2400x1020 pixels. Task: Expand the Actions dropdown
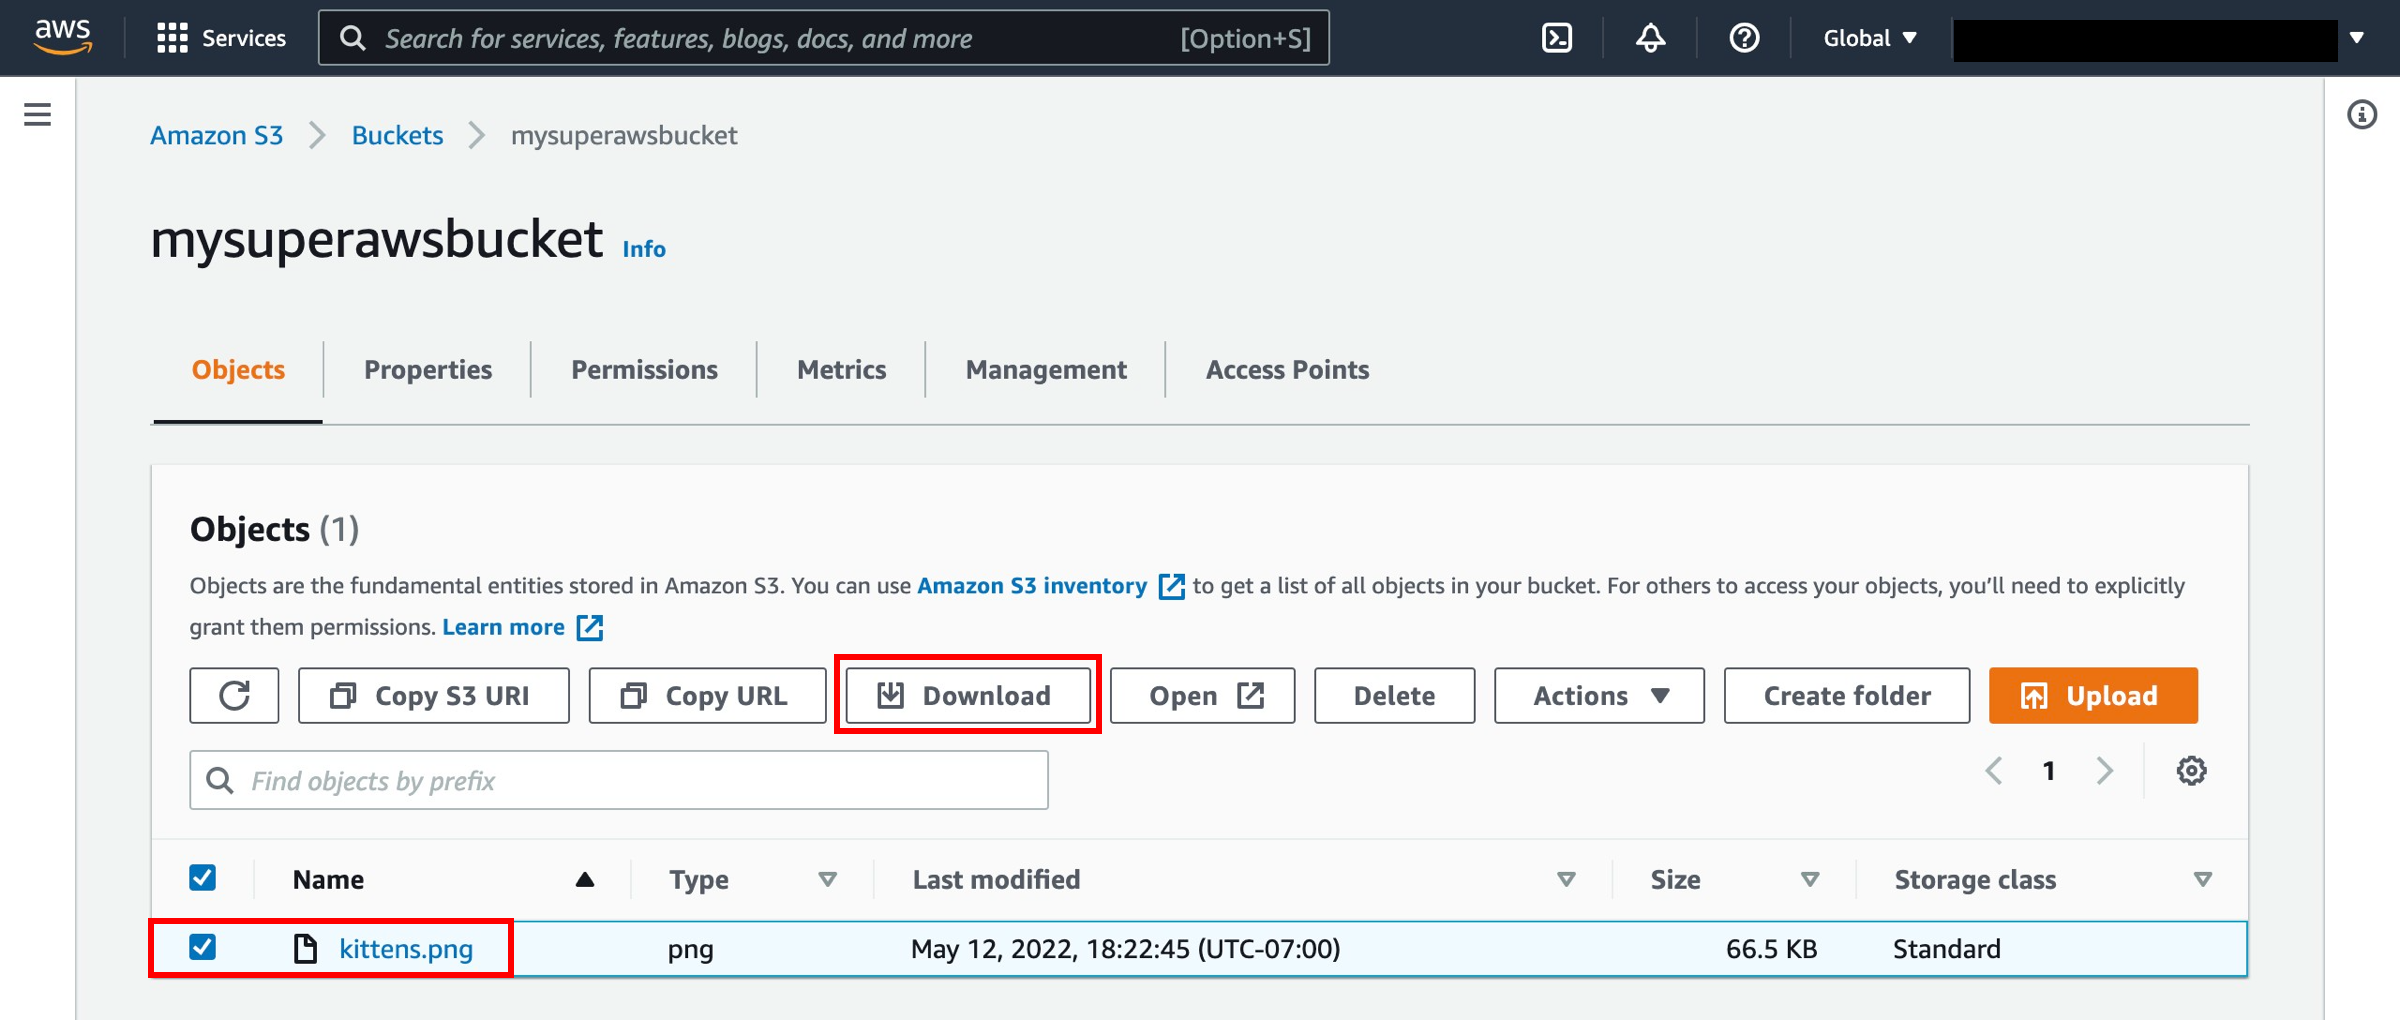(x=1599, y=695)
